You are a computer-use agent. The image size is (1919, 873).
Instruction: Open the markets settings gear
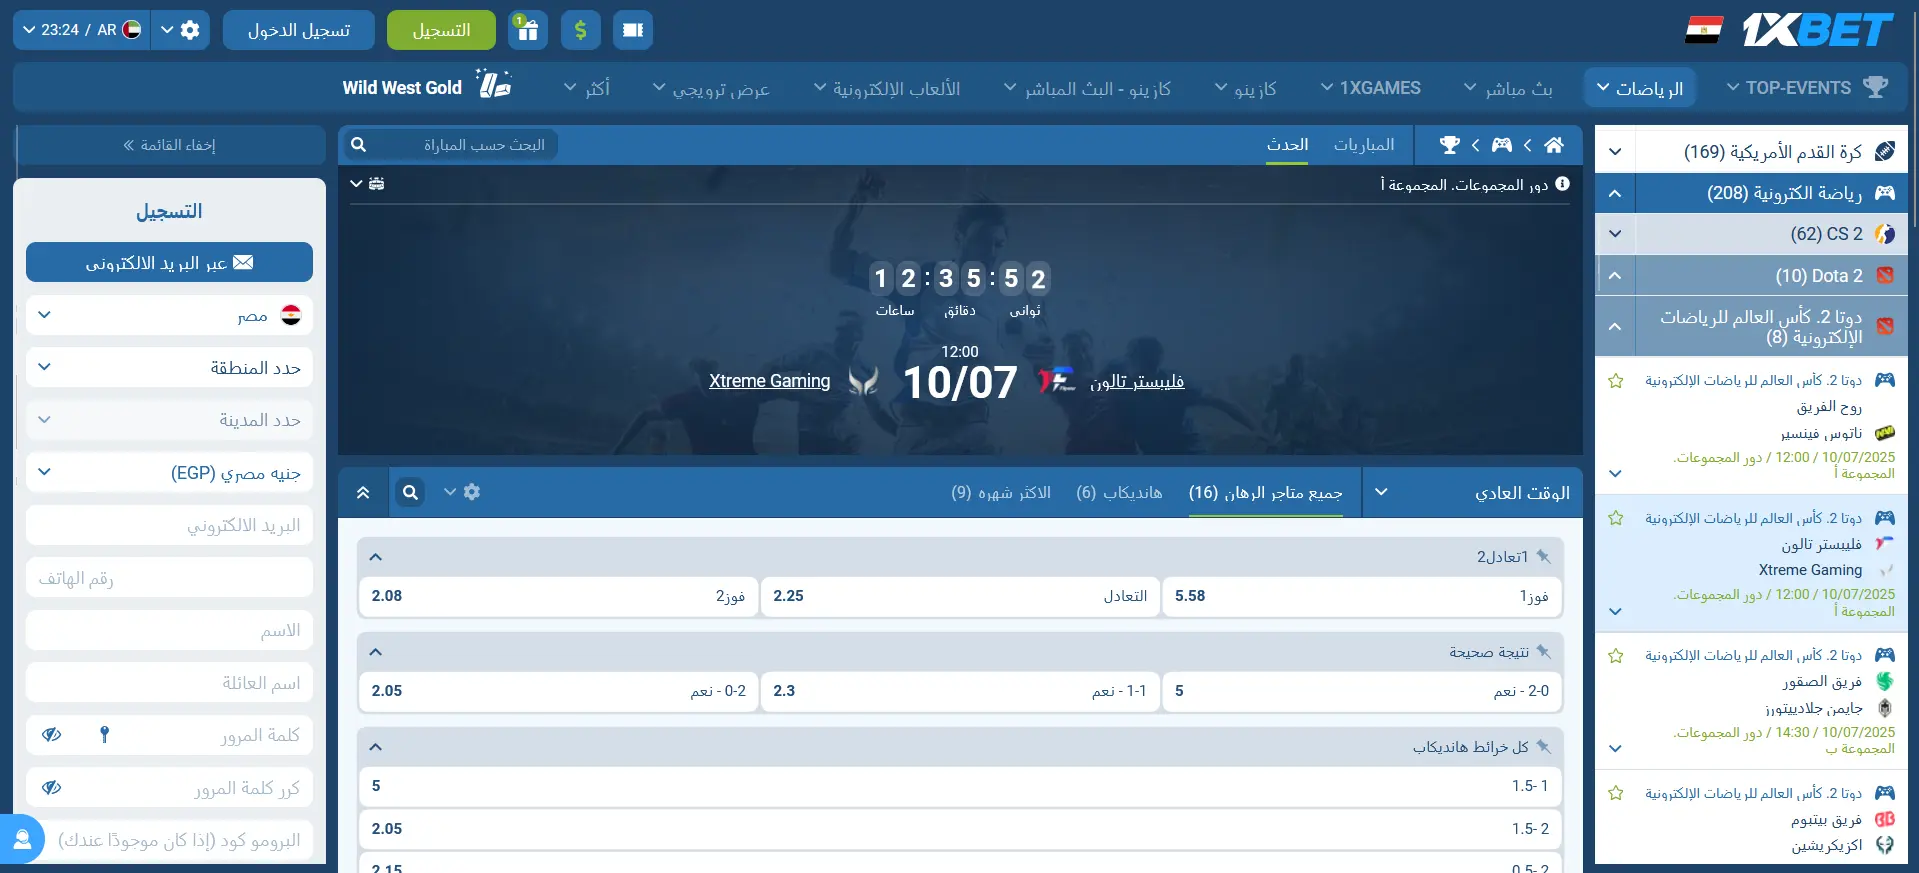pyautogui.click(x=471, y=492)
